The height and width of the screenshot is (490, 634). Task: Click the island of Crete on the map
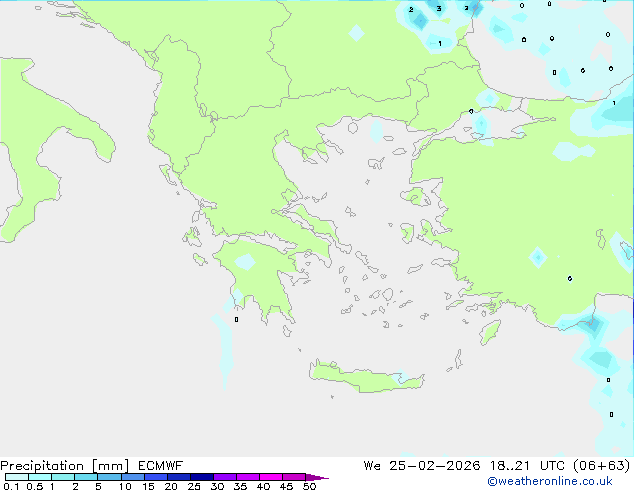click(x=366, y=377)
